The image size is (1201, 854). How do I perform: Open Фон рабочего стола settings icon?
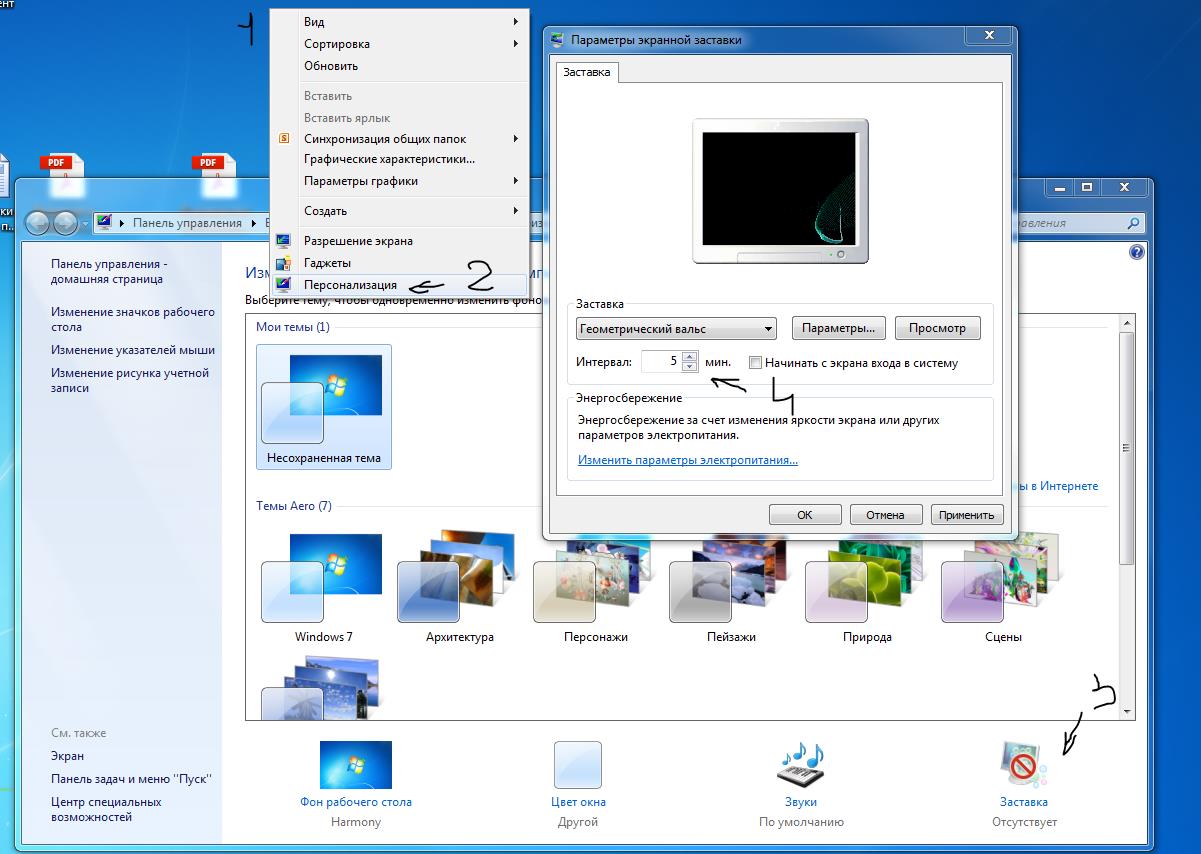pos(356,765)
